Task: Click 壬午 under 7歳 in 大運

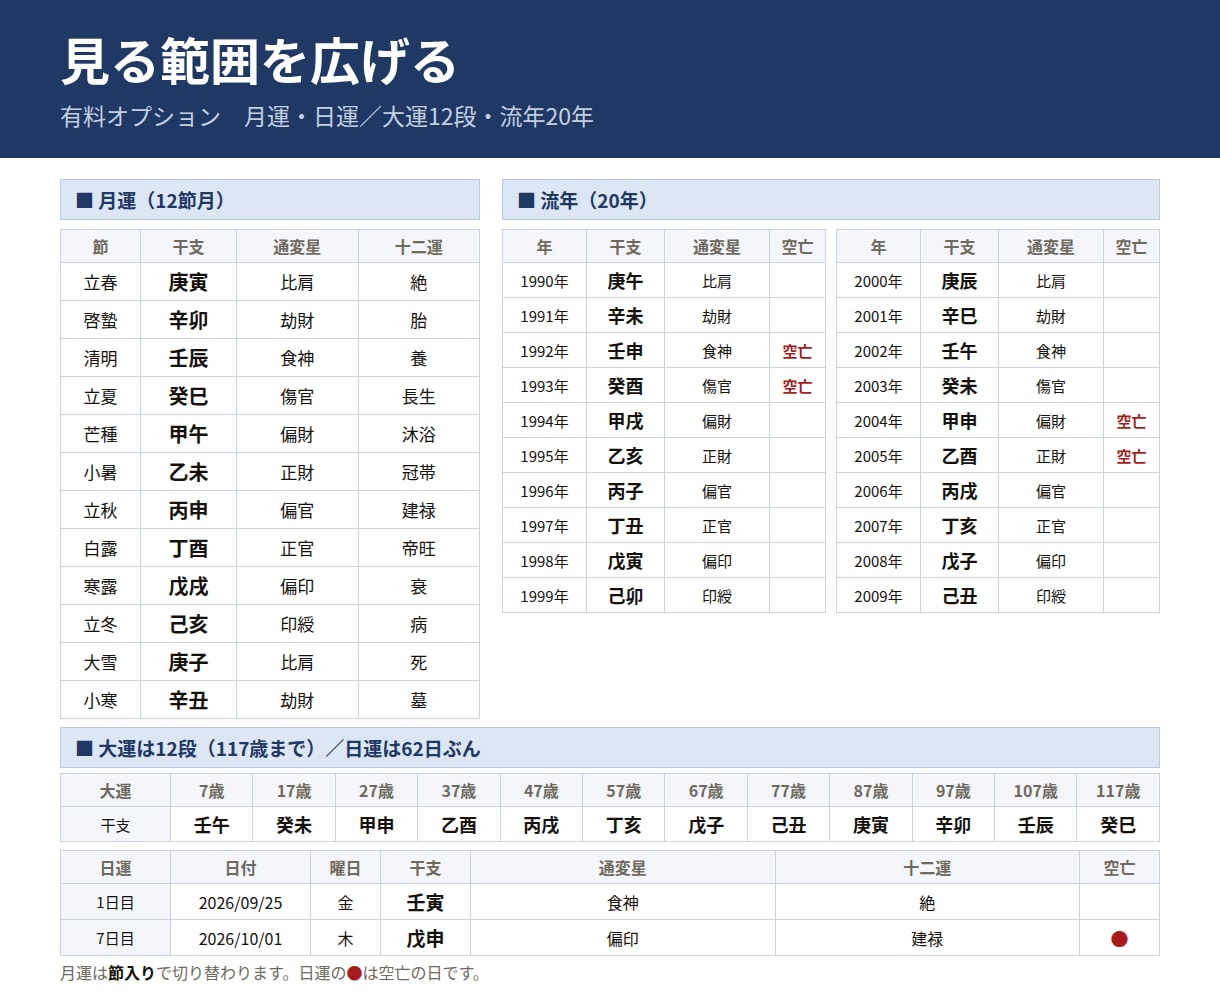Action: (212, 826)
